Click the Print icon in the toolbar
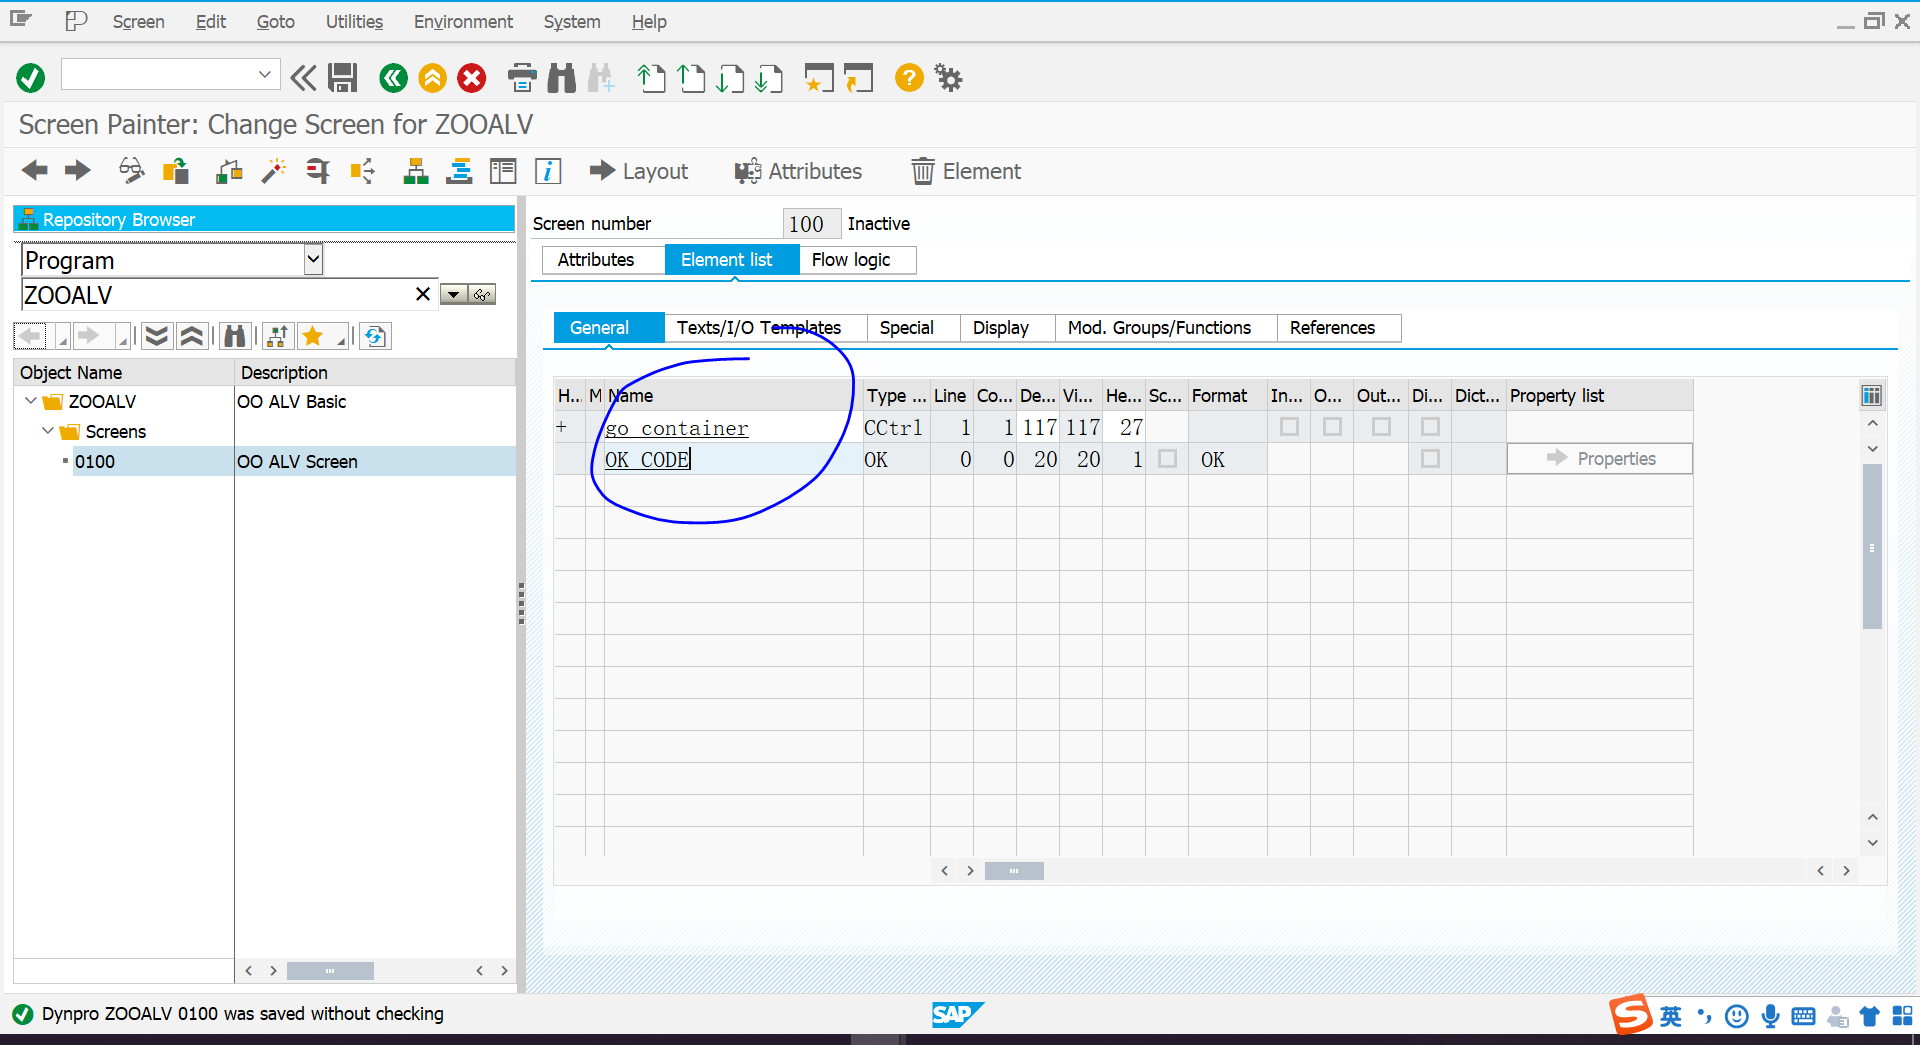This screenshot has height=1045, width=1920. [521, 77]
